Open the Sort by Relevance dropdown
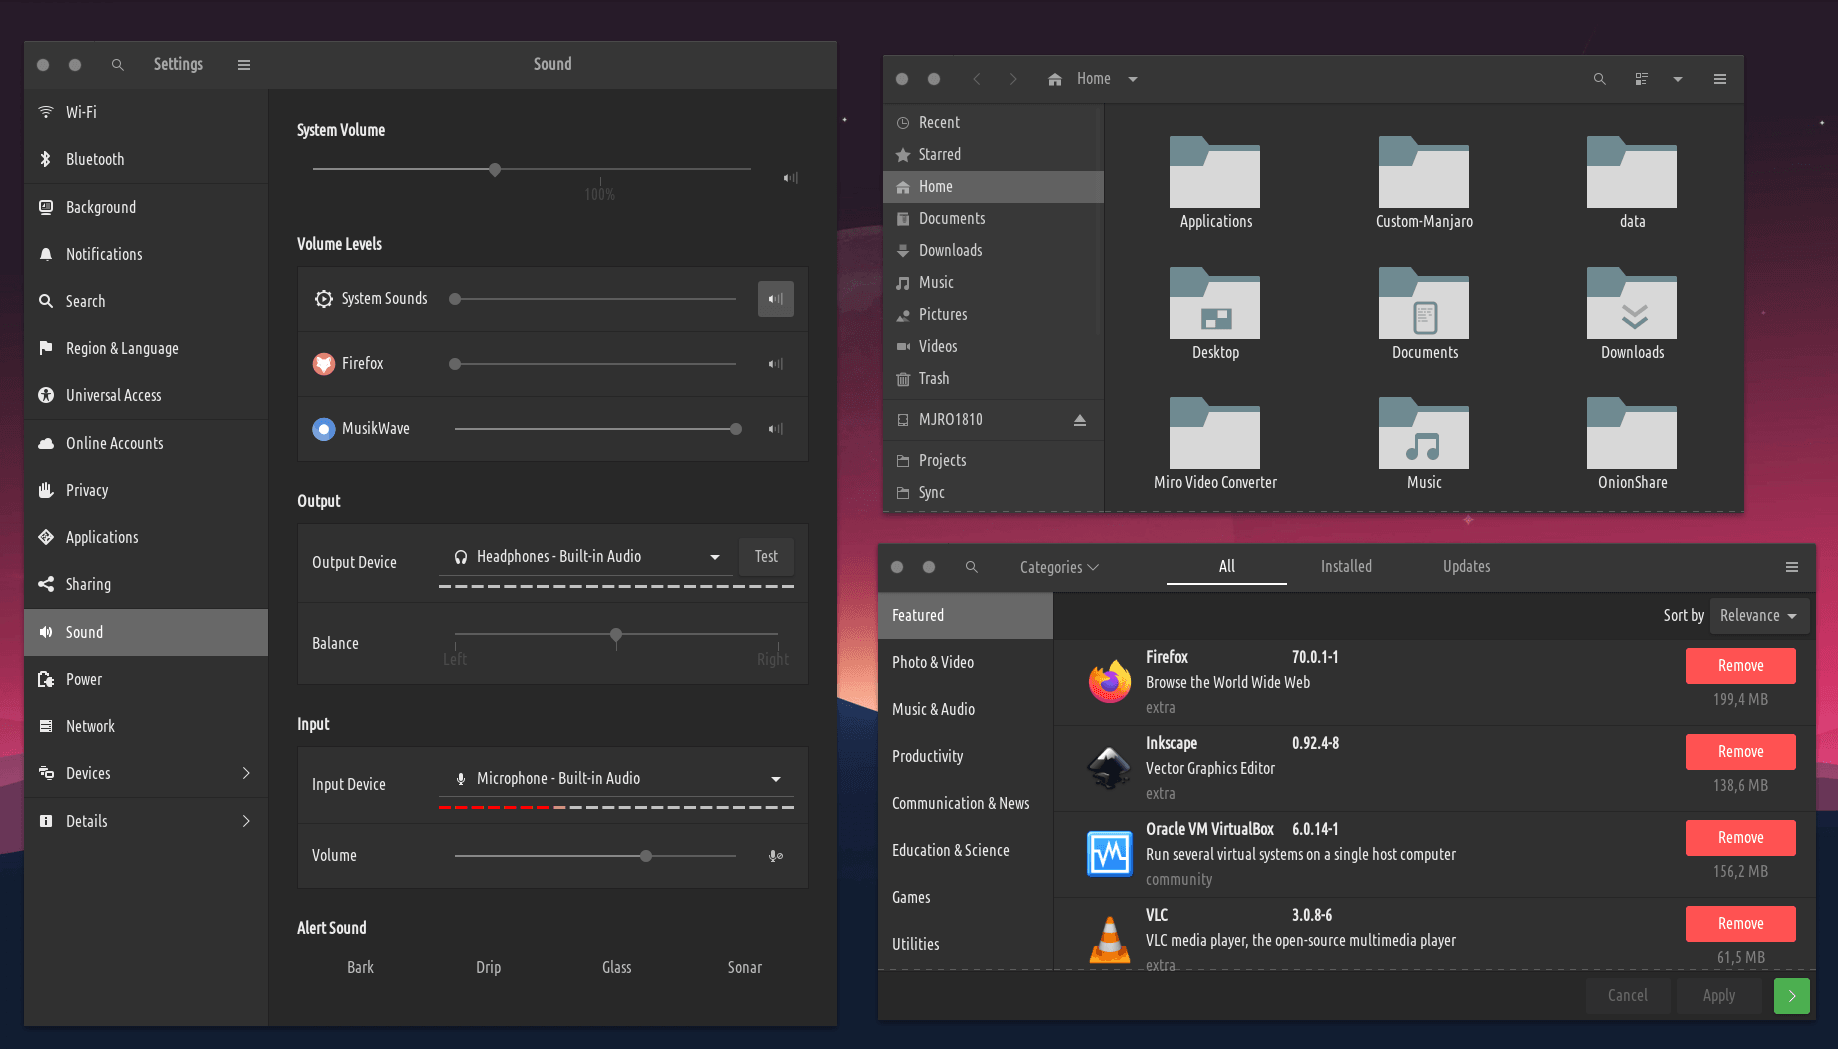The height and width of the screenshot is (1049, 1838). (x=1758, y=616)
